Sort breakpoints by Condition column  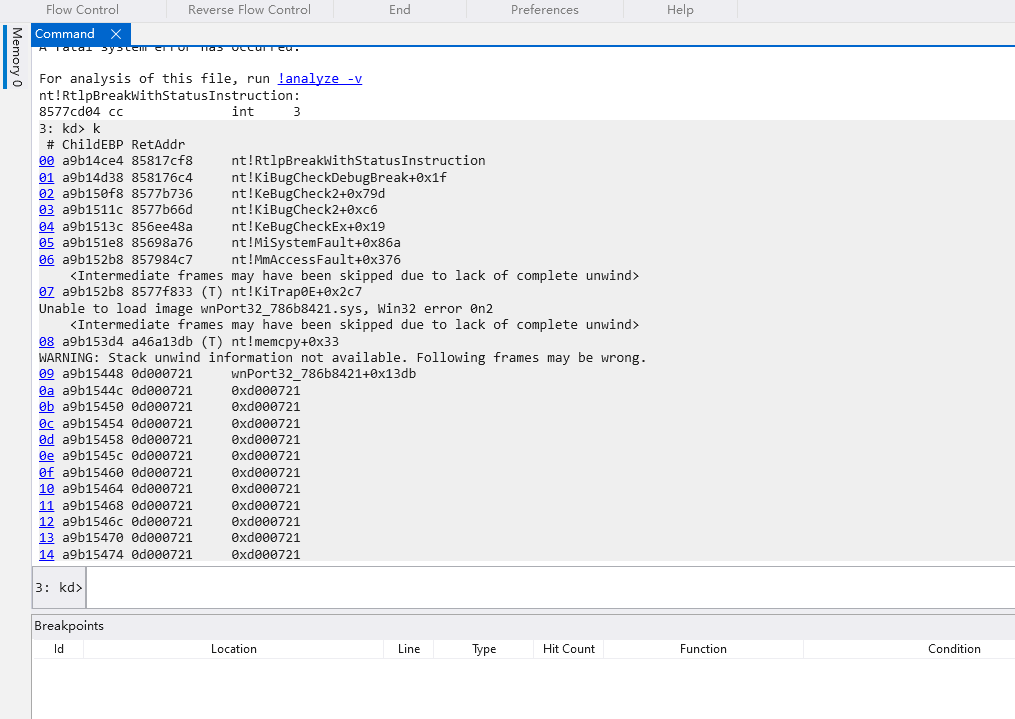[953, 649]
